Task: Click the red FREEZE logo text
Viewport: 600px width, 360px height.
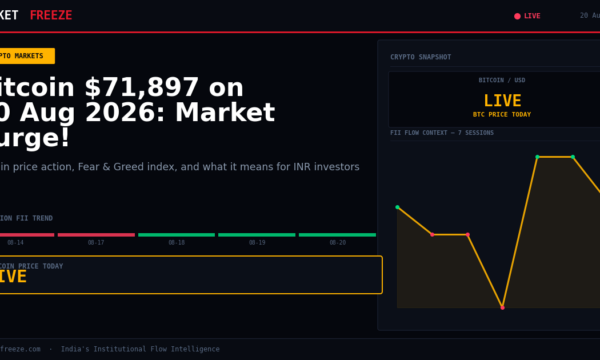Action: 51,15
